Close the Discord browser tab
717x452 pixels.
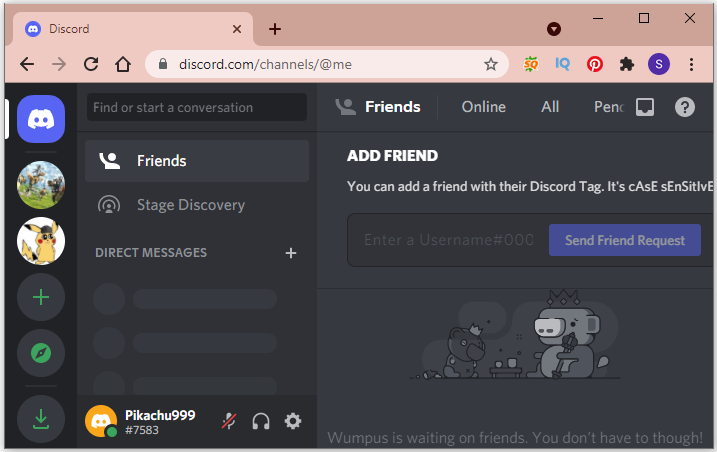(x=236, y=29)
